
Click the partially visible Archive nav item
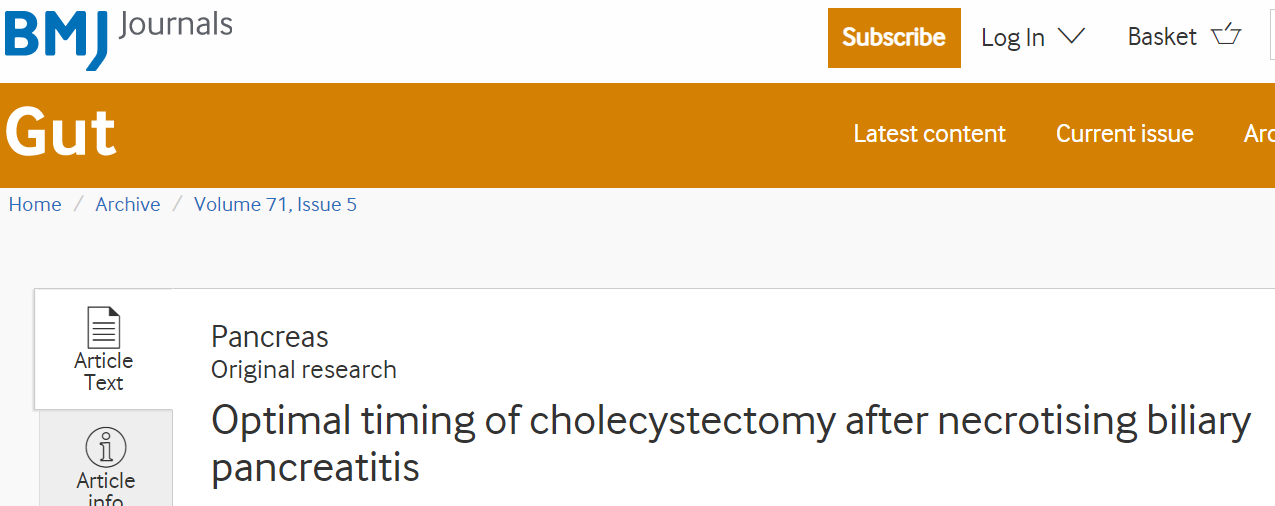(x=1259, y=134)
